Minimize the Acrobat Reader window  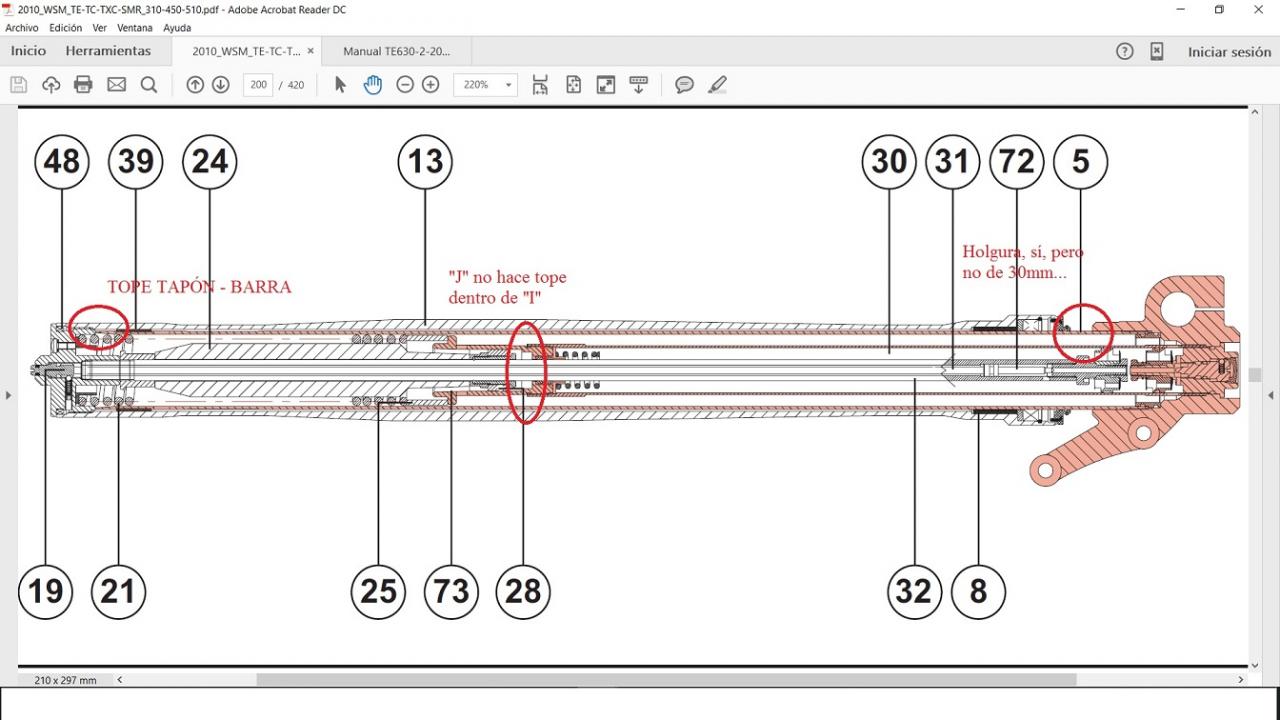[1182, 9]
